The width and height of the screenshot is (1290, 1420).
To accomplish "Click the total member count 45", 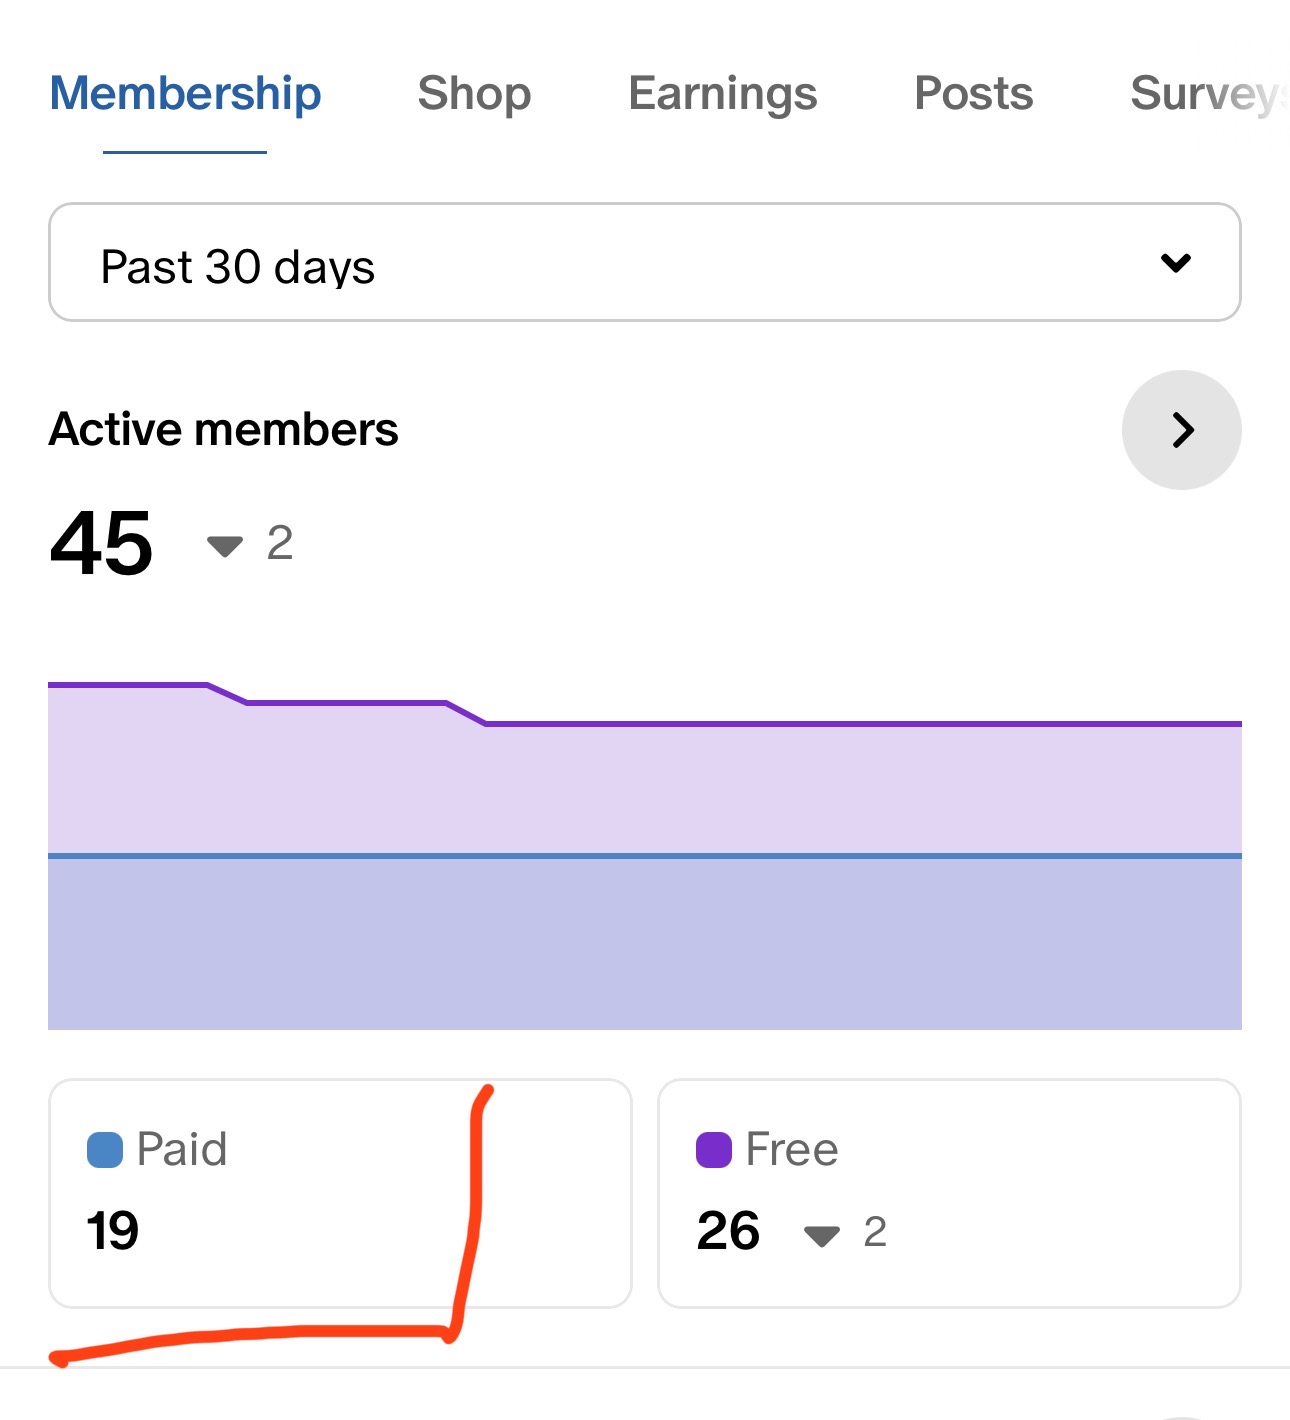I will tap(101, 544).
